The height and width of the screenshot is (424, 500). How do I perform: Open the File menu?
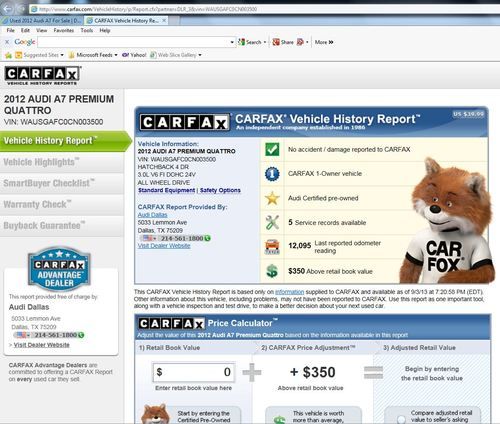[x=11, y=30]
